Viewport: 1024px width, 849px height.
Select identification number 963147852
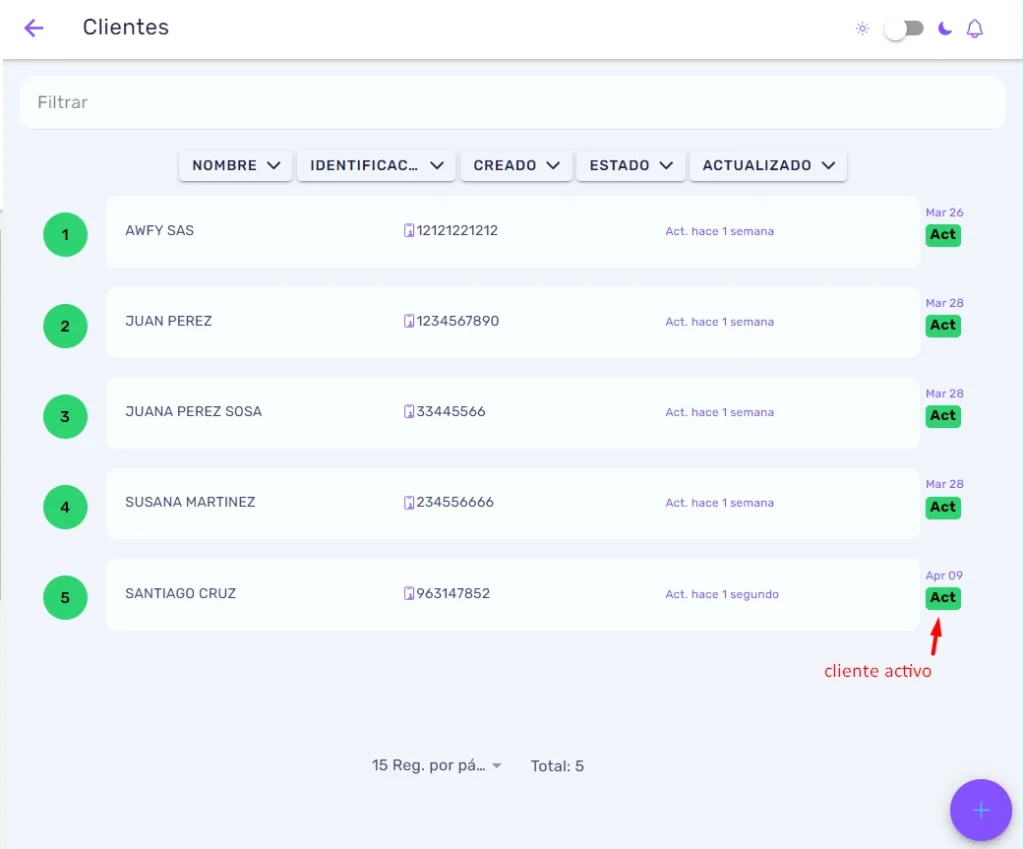453,594
